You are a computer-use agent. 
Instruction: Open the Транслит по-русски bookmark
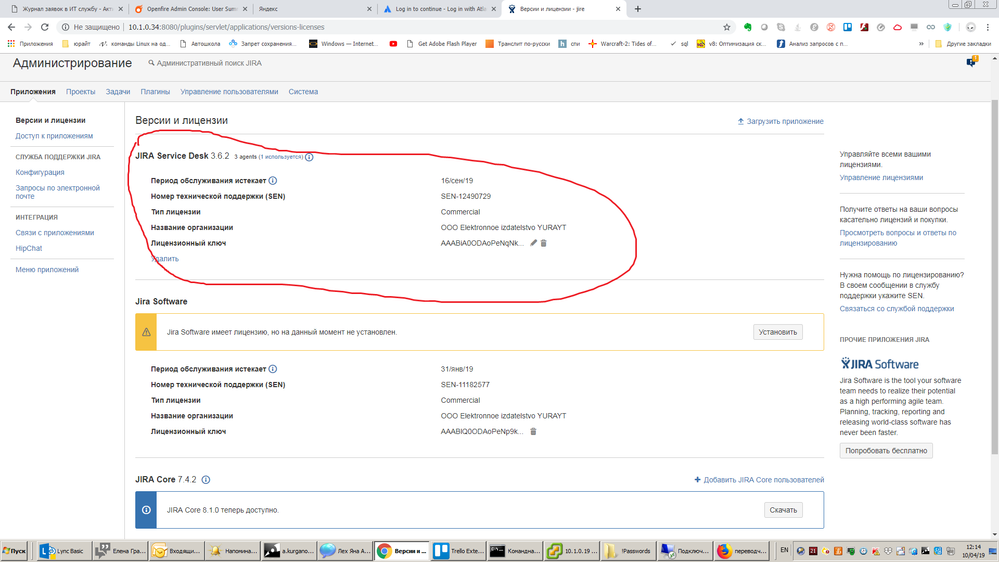click(x=517, y=44)
